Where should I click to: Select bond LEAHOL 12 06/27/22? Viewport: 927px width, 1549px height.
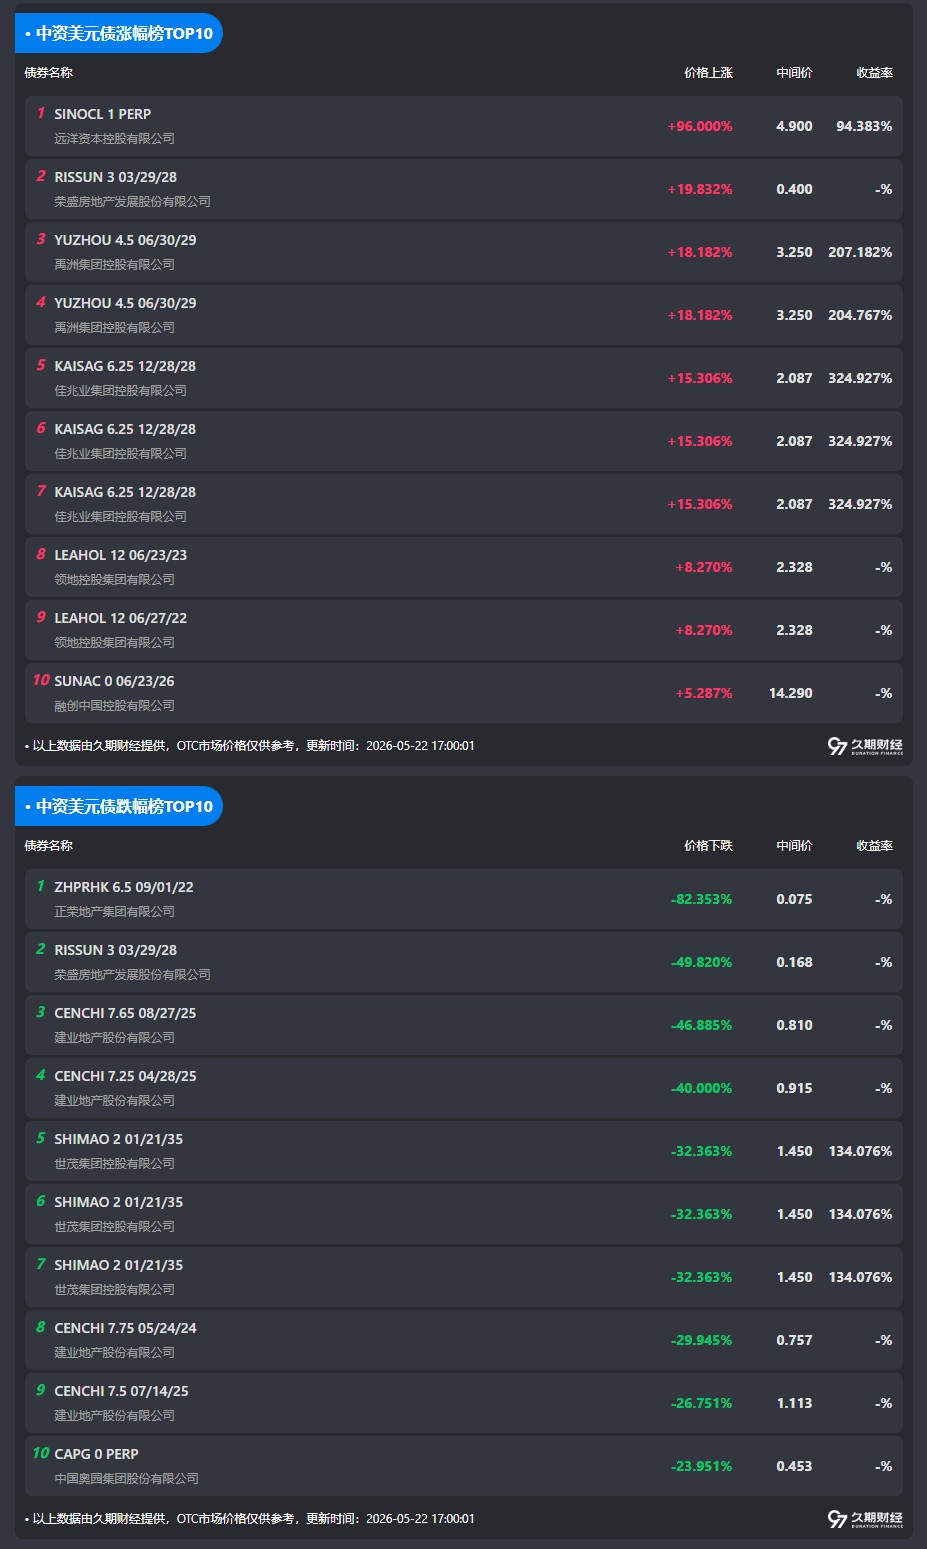pyautogui.click(x=121, y=618)
